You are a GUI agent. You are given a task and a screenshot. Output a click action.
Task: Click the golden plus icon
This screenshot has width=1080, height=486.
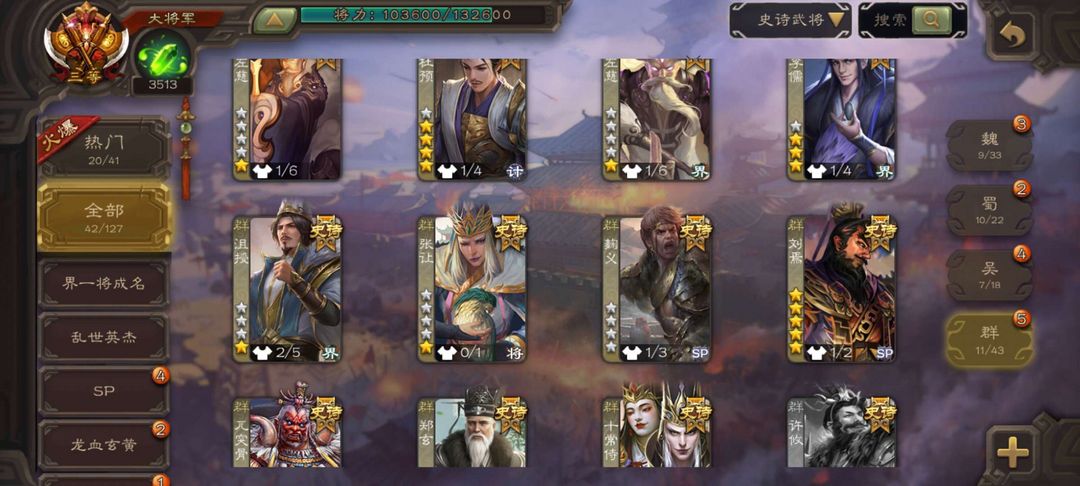(x=1012, y=452)
